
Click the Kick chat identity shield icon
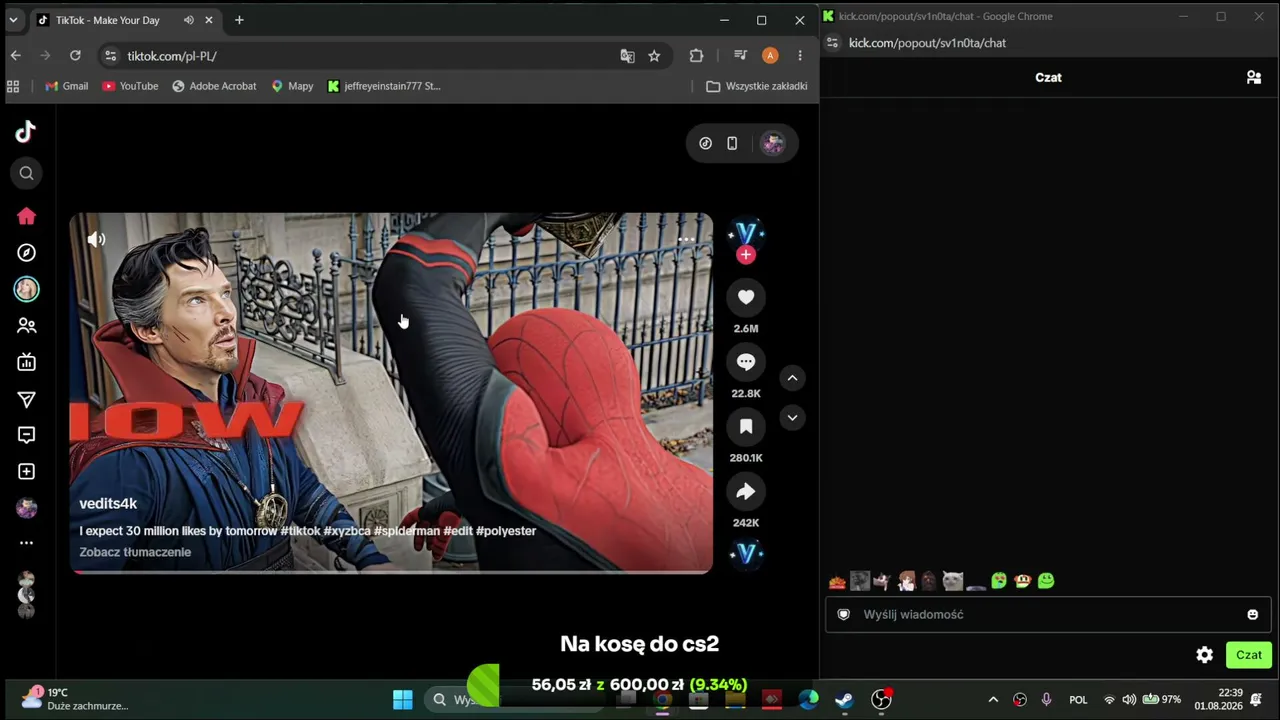[x=843, y=614]
